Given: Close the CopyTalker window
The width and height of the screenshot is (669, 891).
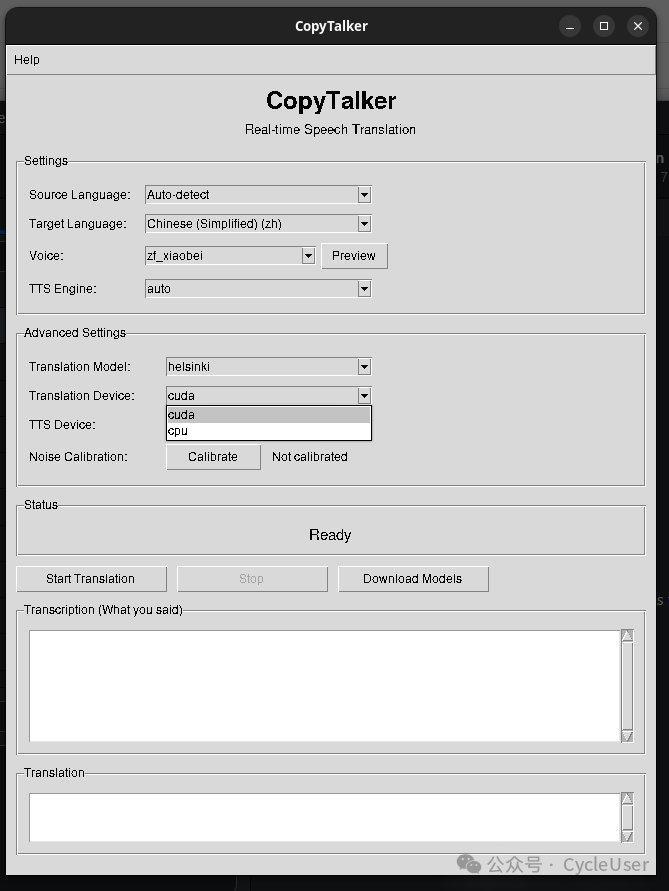Looking at the screenshot, I should click(x=638, y=26).
